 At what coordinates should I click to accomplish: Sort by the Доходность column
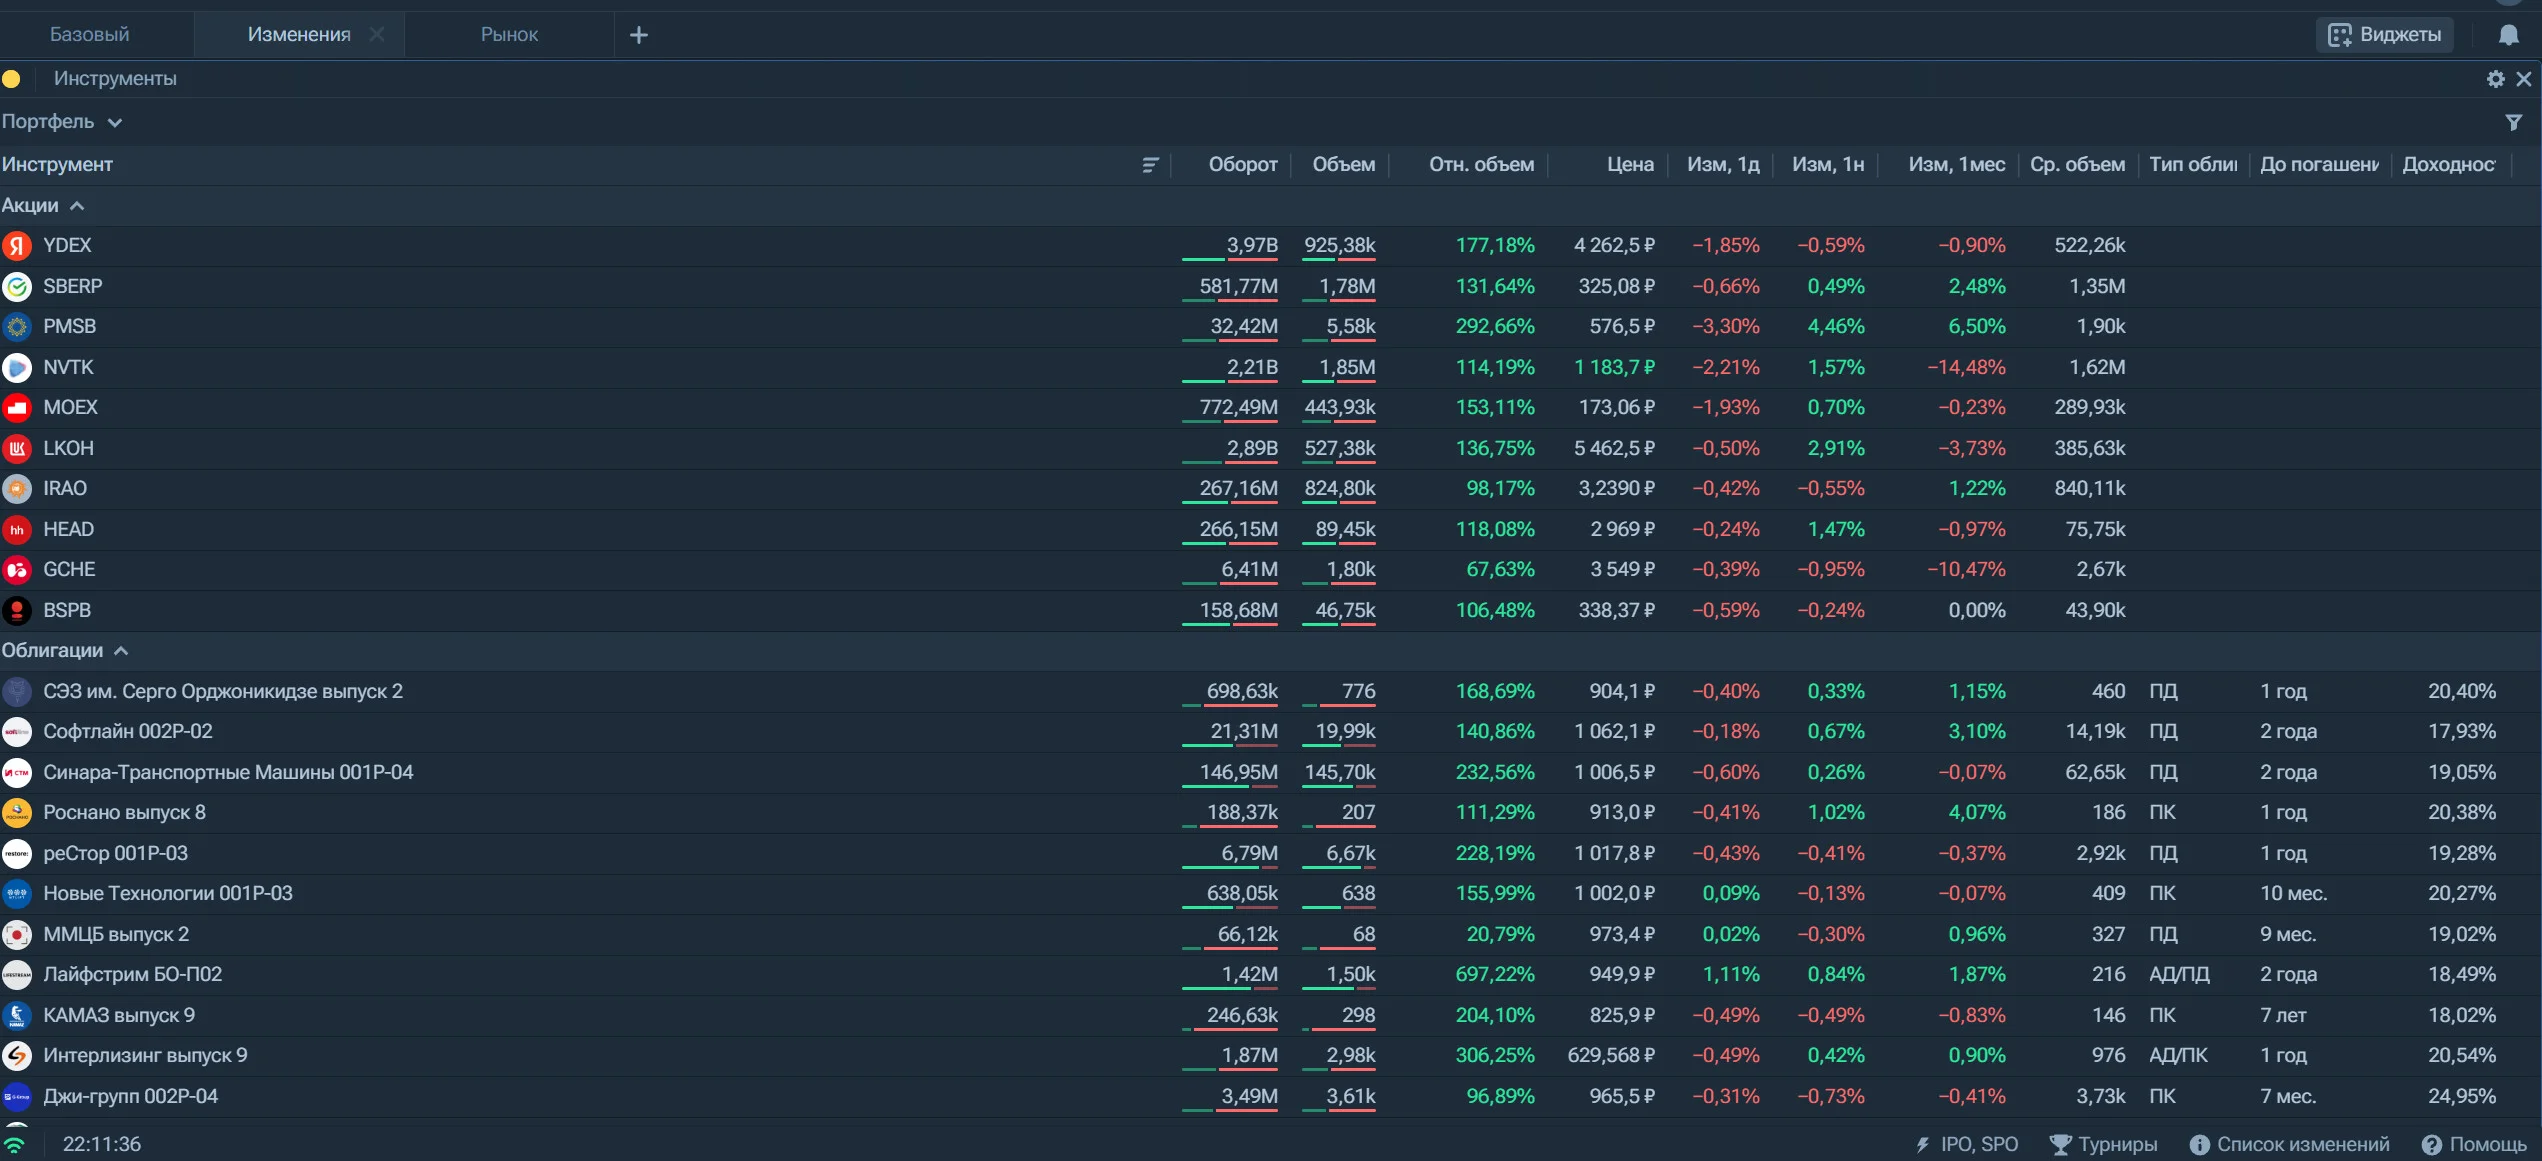pos(2449,165)
